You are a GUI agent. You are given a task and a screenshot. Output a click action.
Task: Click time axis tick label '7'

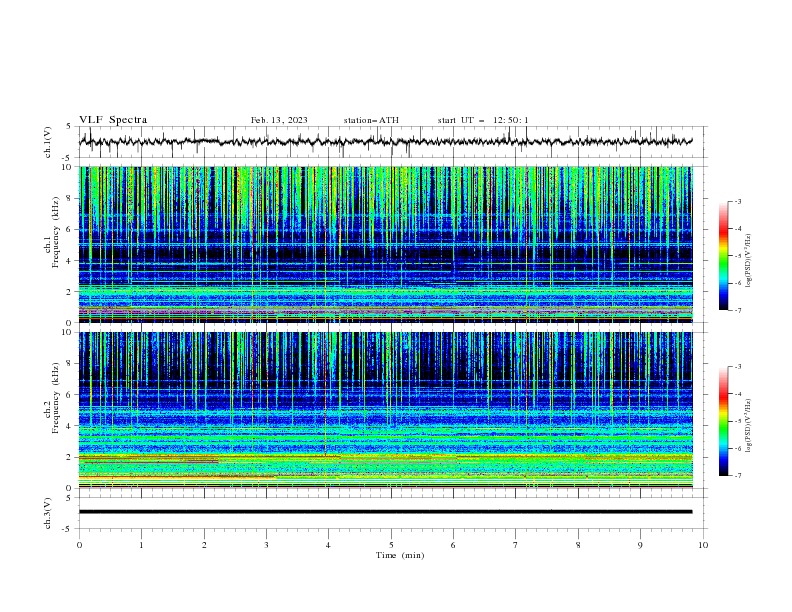516,545
